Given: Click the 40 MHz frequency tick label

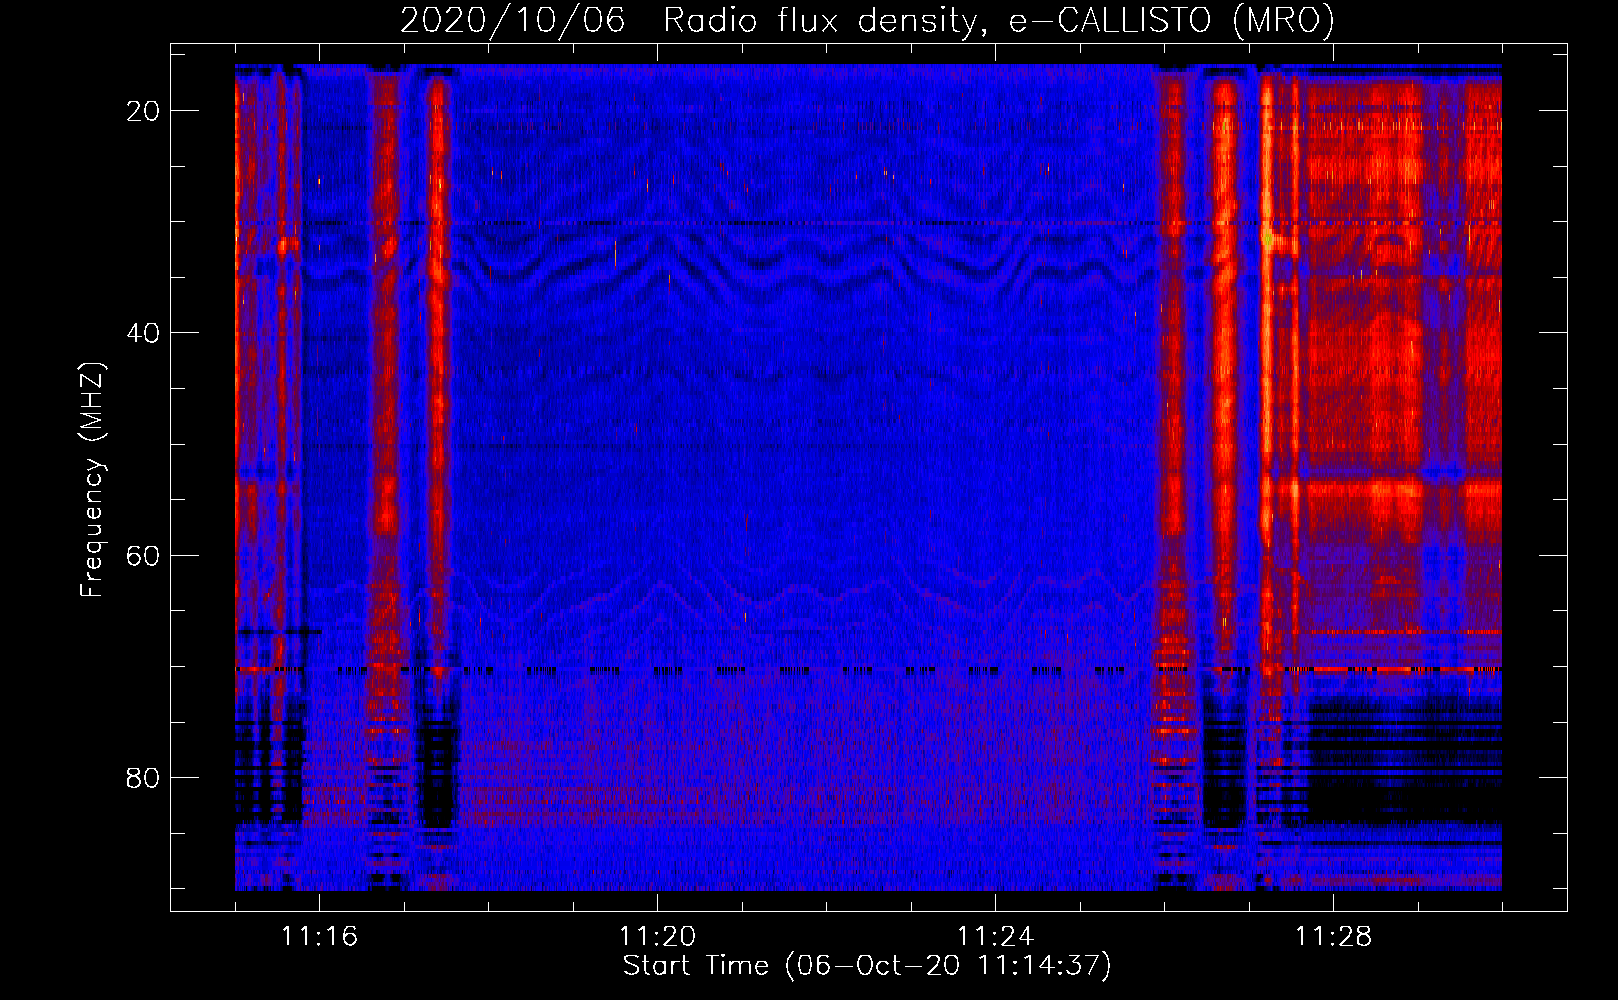Looking at the screenshot, I should 143,333.
